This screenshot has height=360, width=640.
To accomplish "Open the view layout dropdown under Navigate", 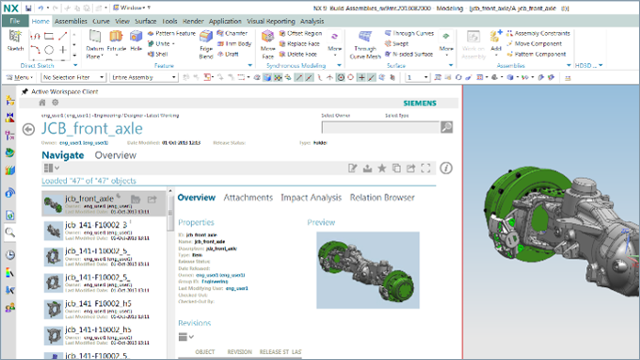I will click(51, 168).
